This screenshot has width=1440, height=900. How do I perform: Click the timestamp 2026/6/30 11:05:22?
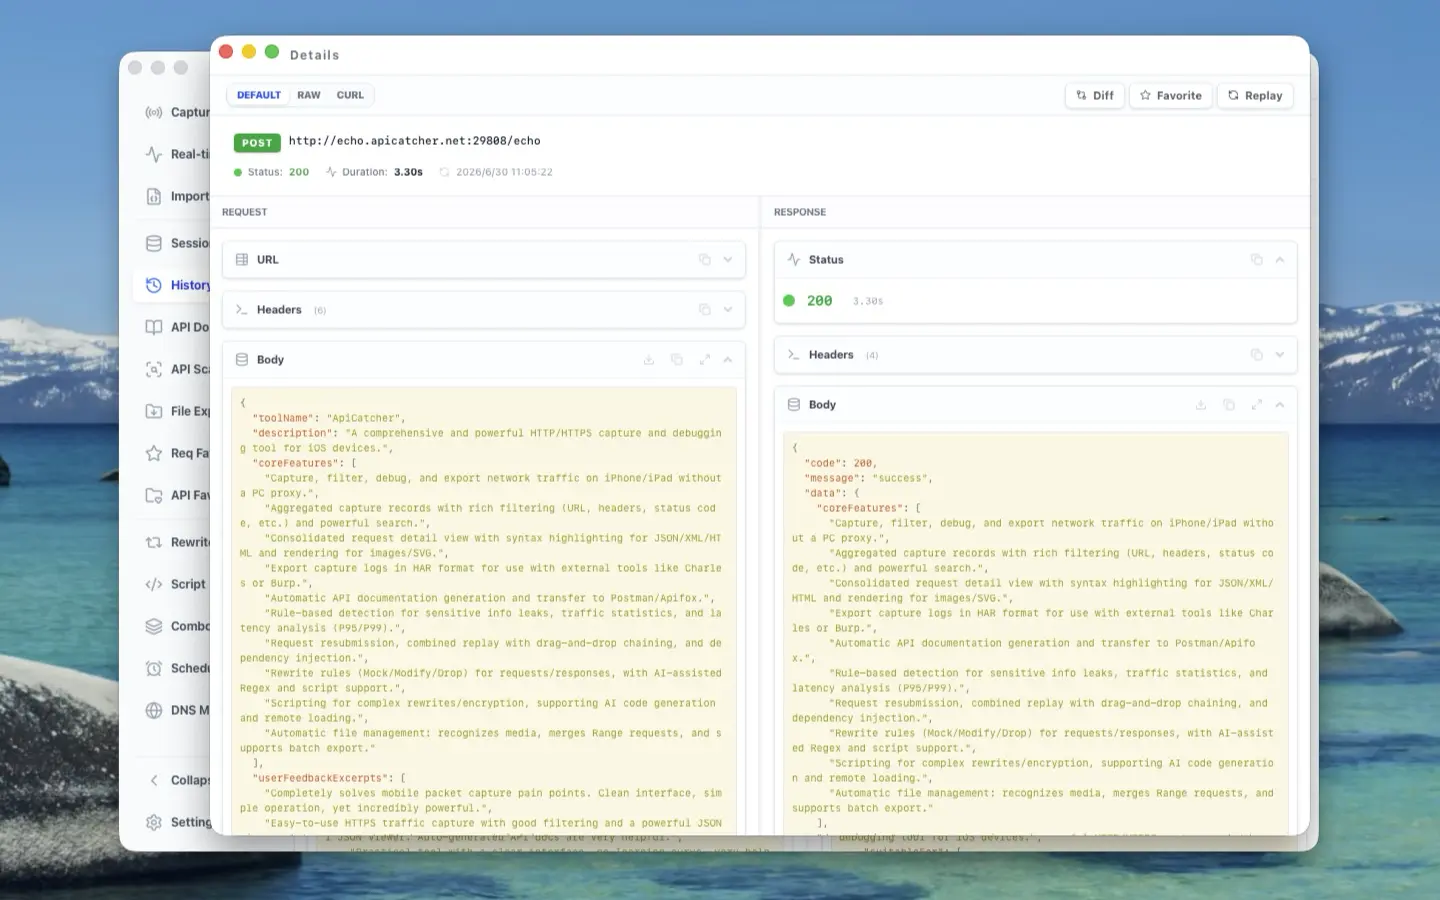click(504, 172)
